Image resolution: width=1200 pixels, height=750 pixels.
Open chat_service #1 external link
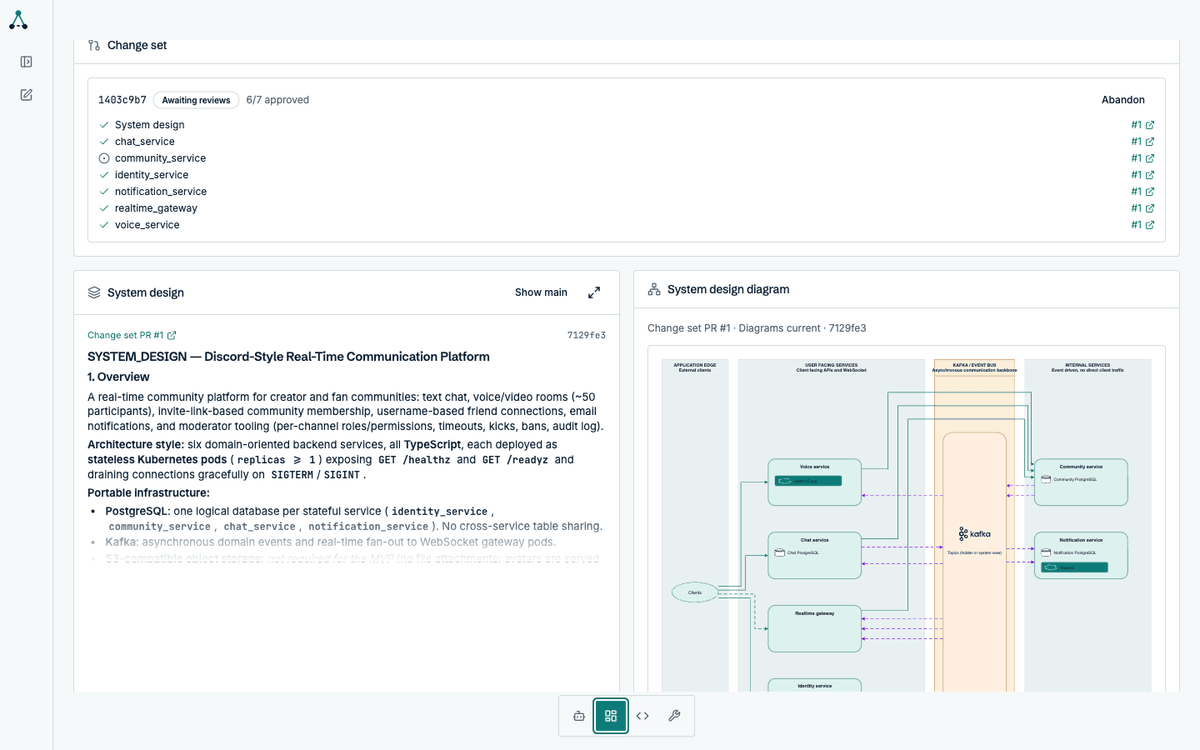1143,142
